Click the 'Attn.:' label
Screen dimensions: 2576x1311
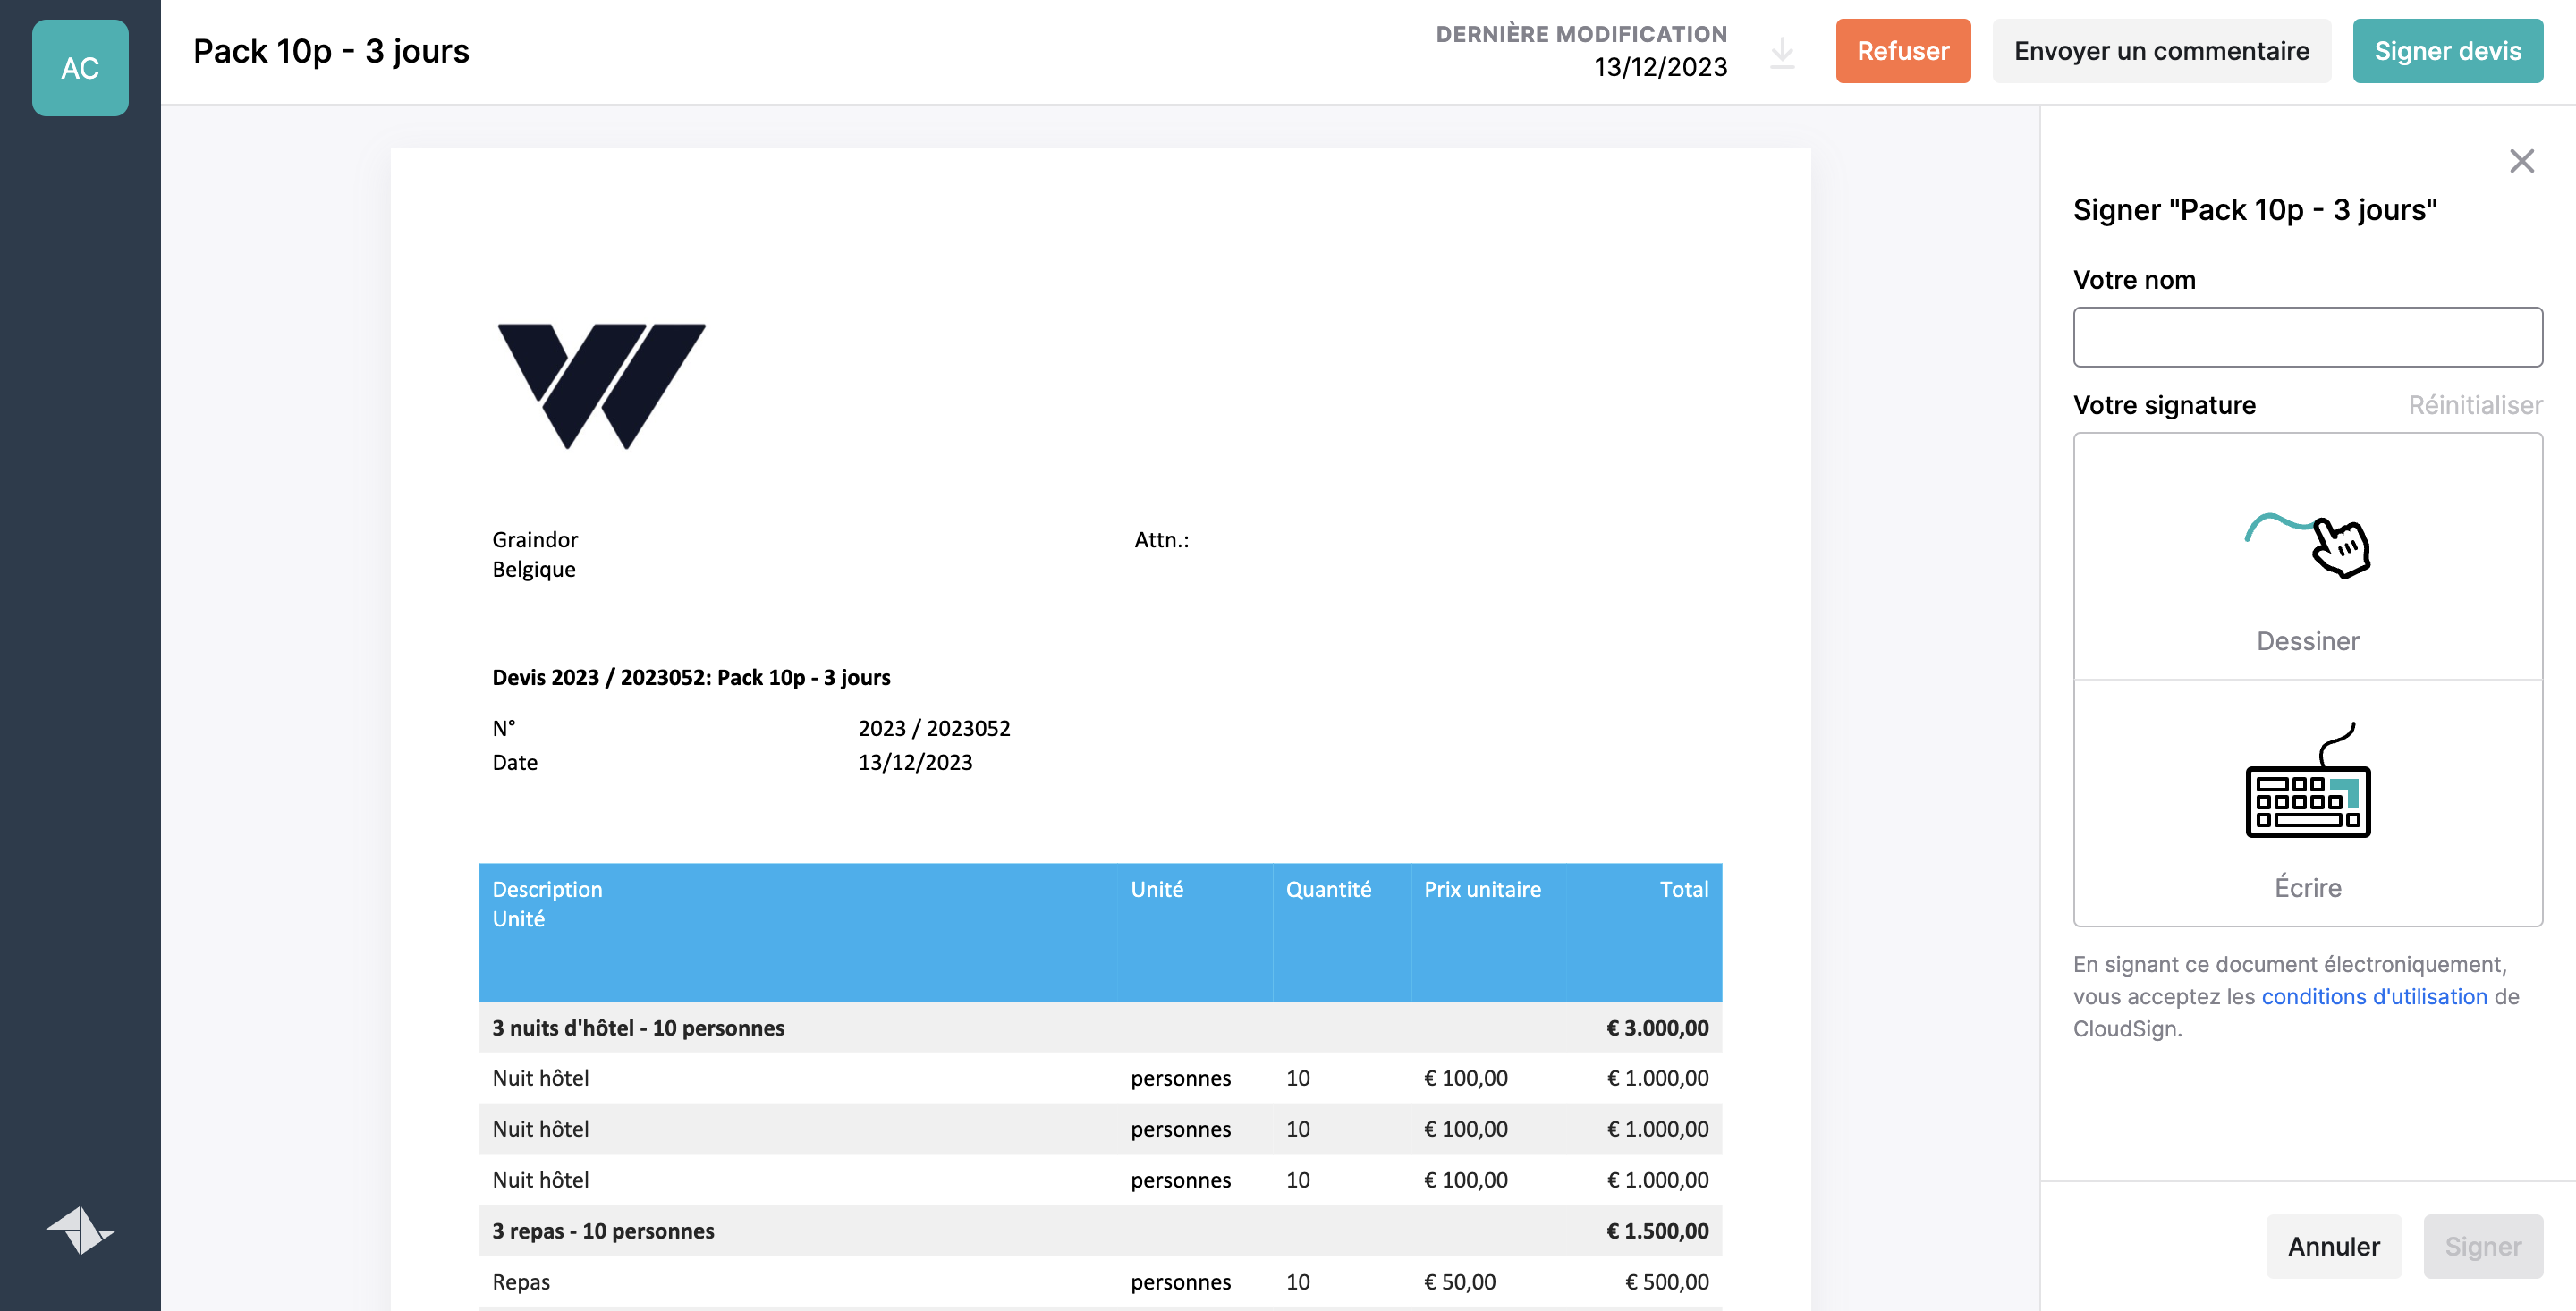pos(1161,539)
